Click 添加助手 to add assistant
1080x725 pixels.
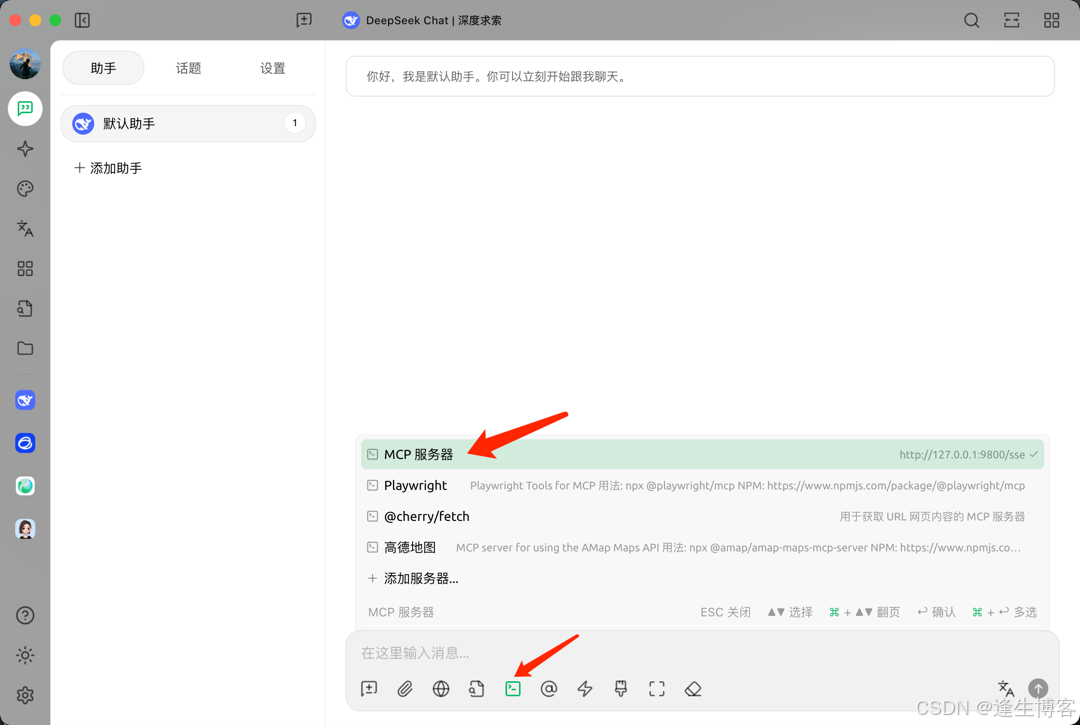[x=108, y=168]
